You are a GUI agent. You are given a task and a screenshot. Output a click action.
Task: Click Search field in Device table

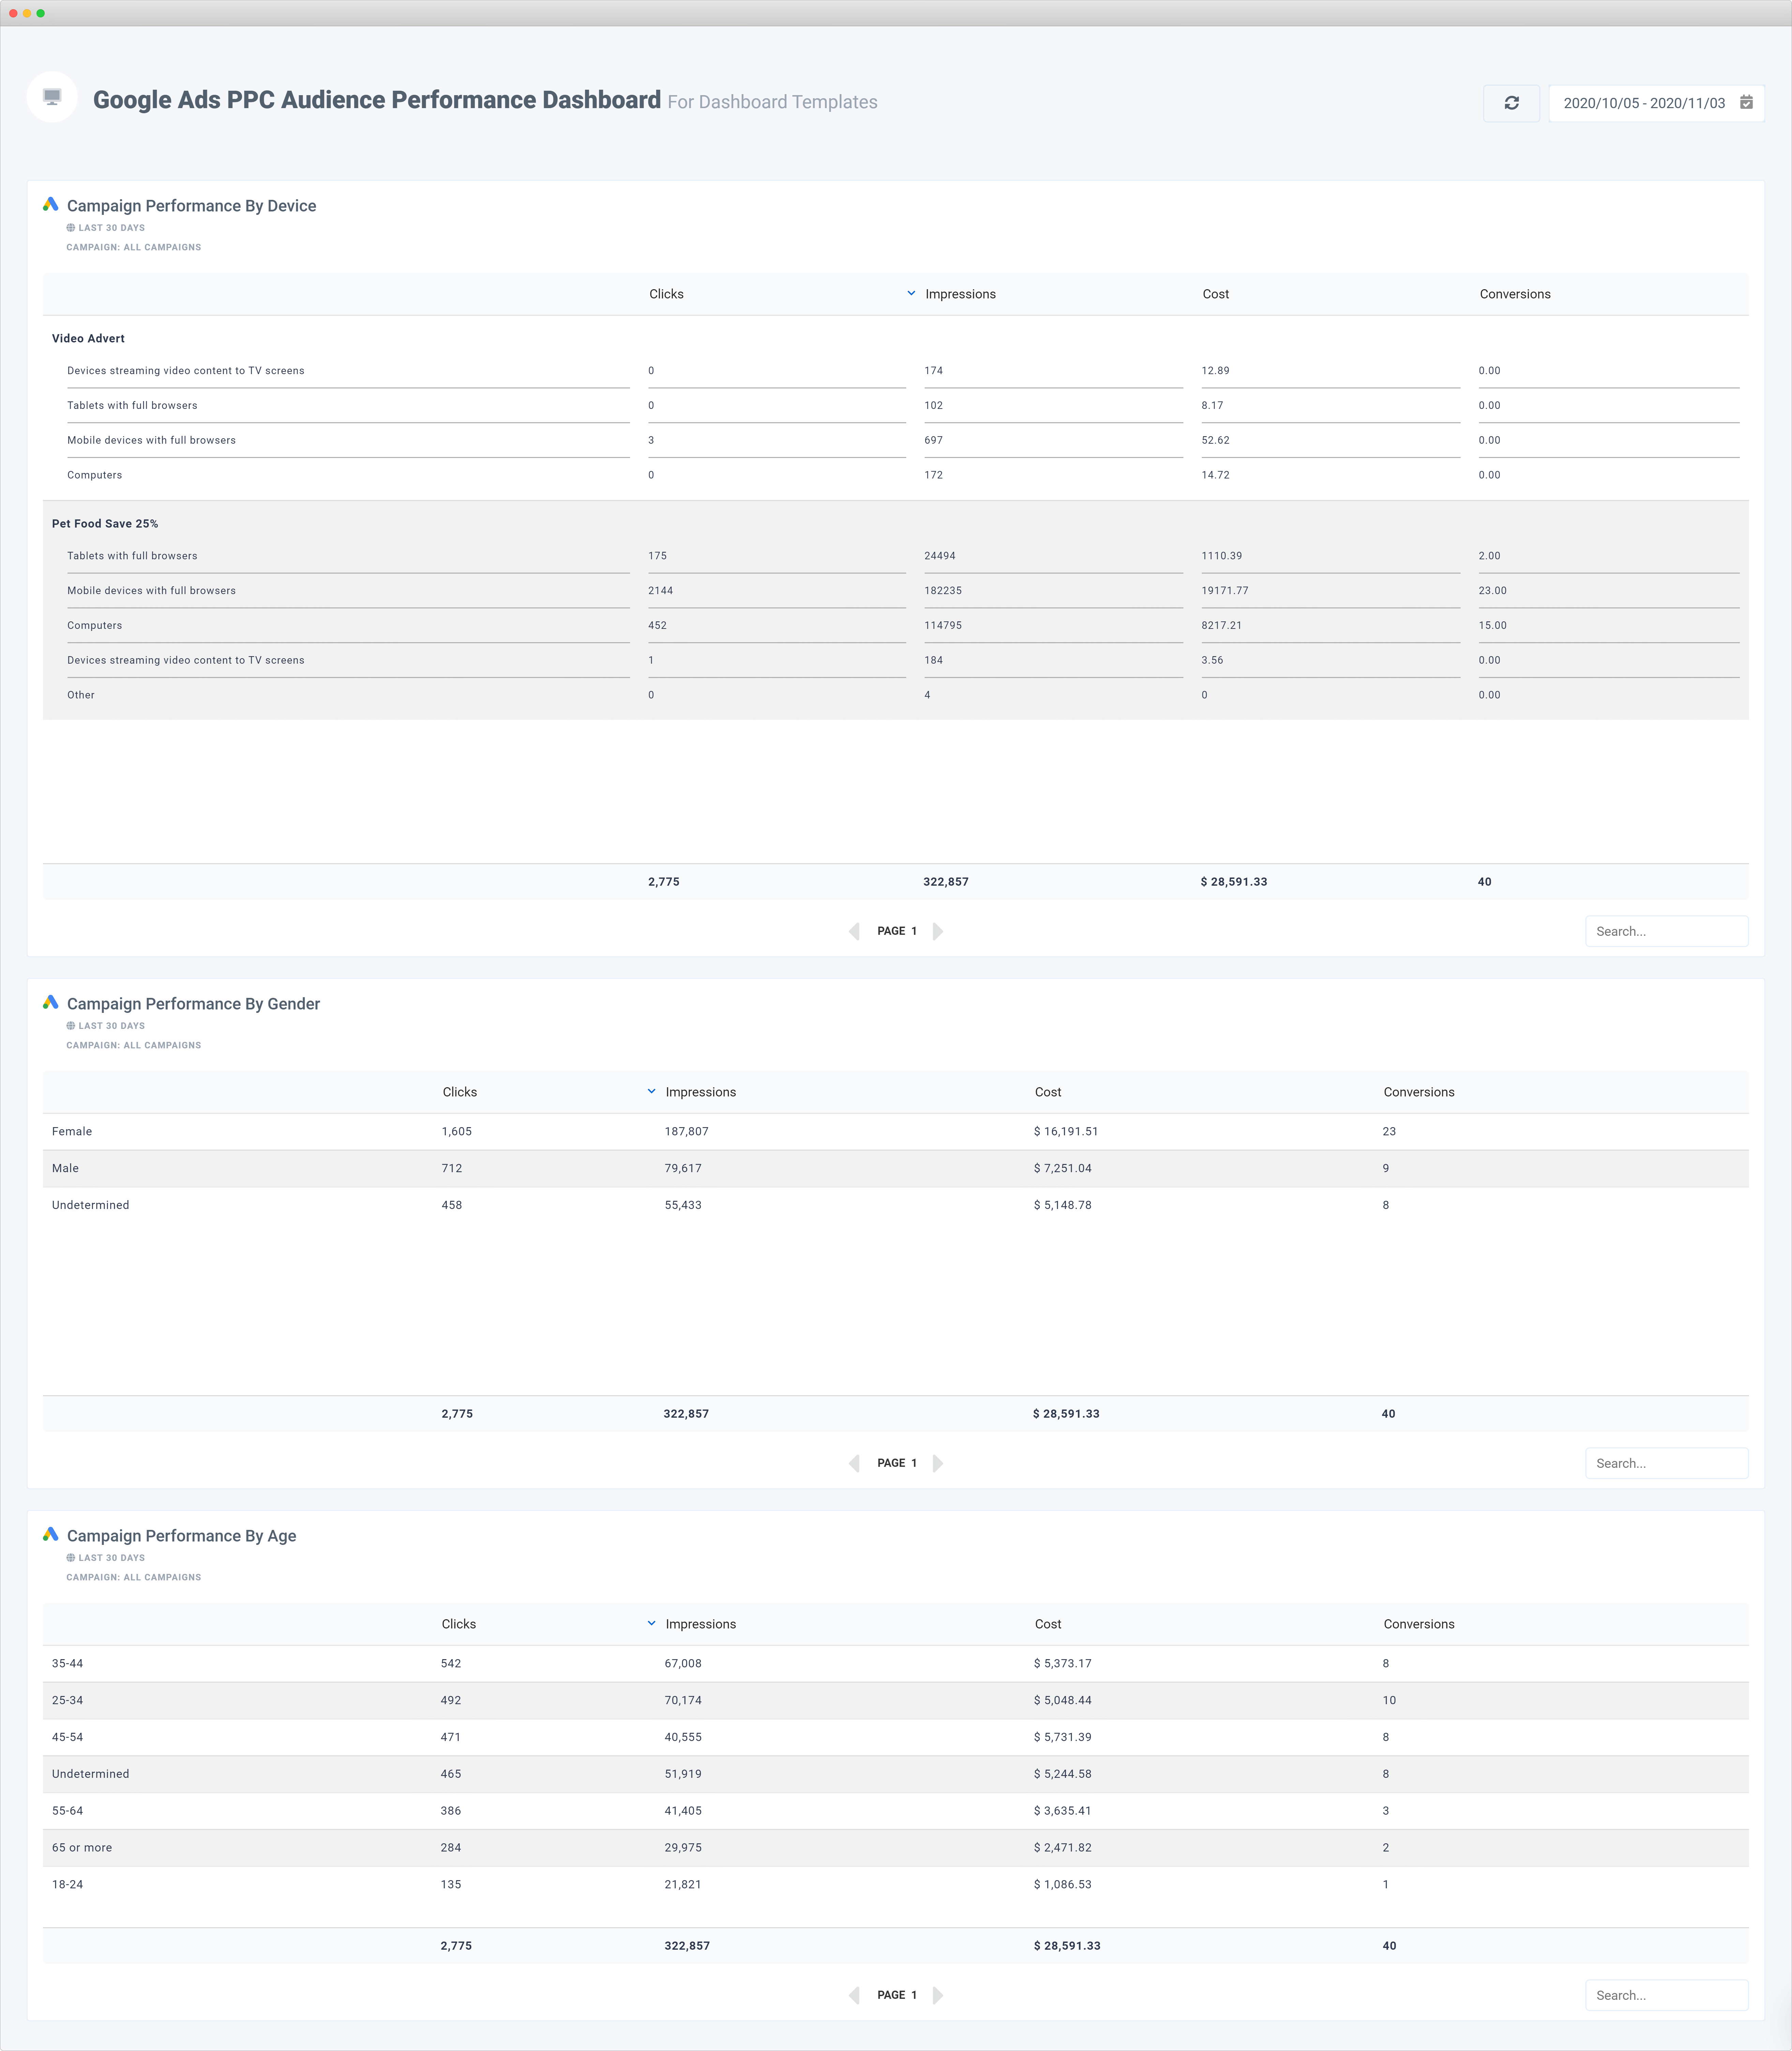pyautogui.click(x=1667, y=931)
